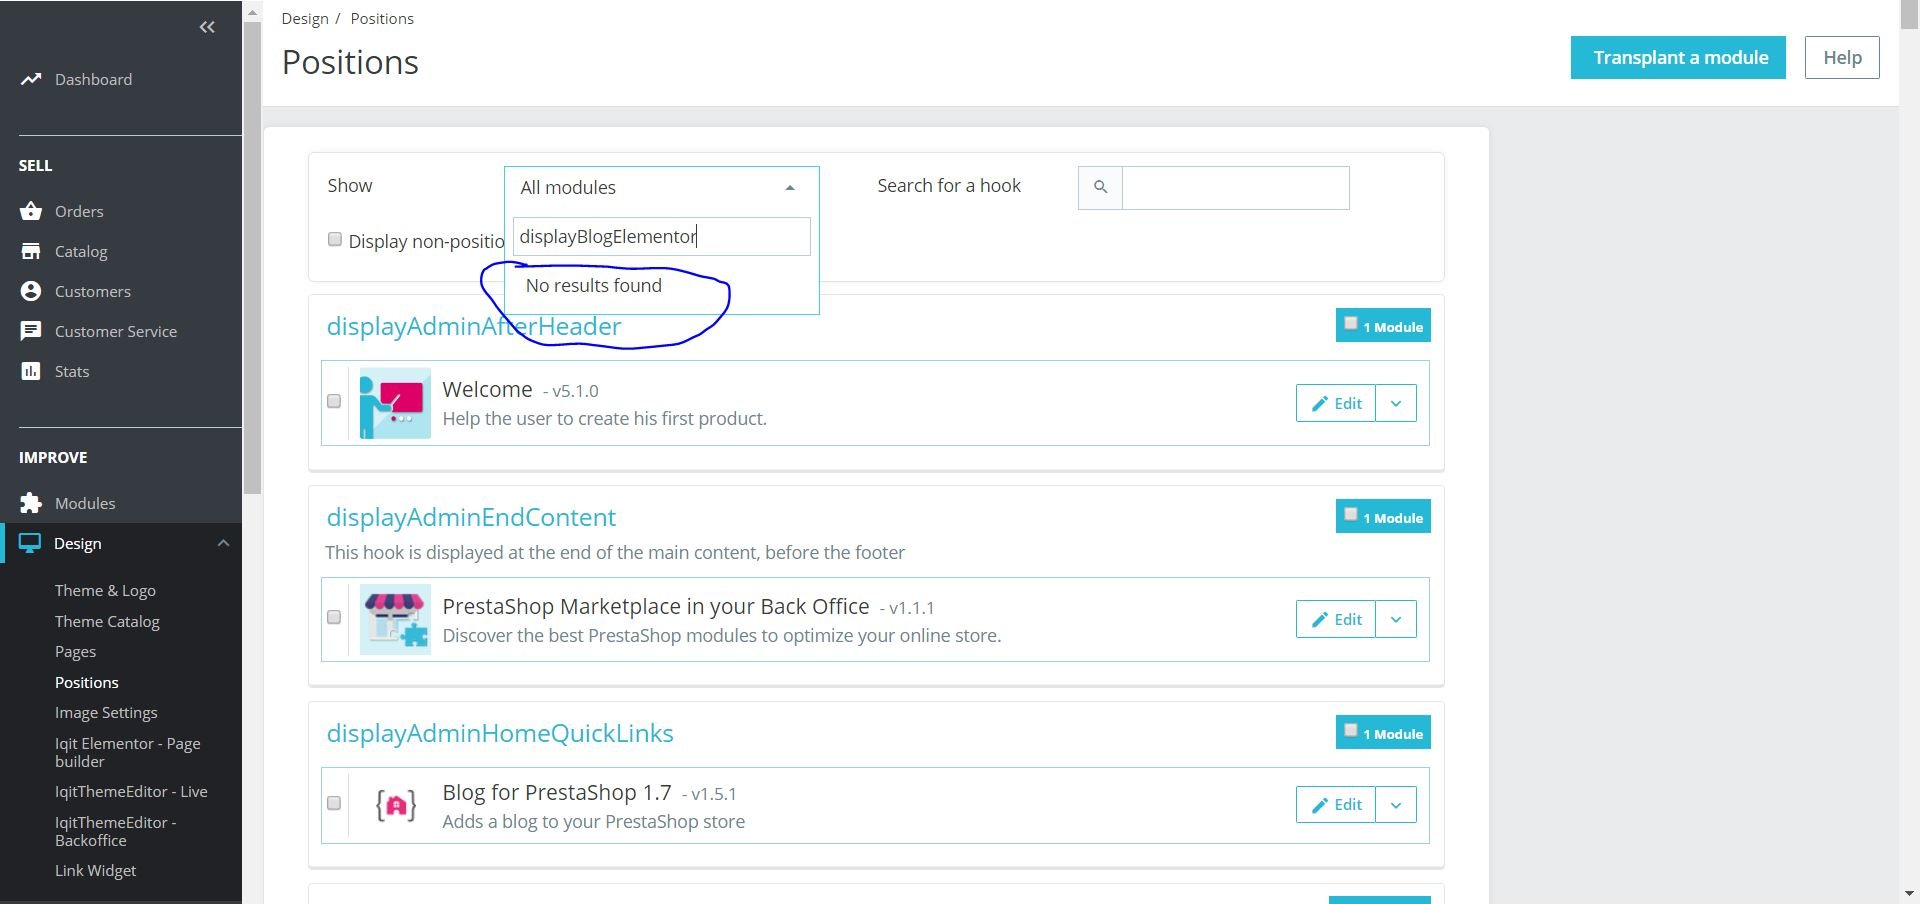Screen dimensions: 1920x904
Task: Click the Customer Service chat icon
Action: coord(31,331)
